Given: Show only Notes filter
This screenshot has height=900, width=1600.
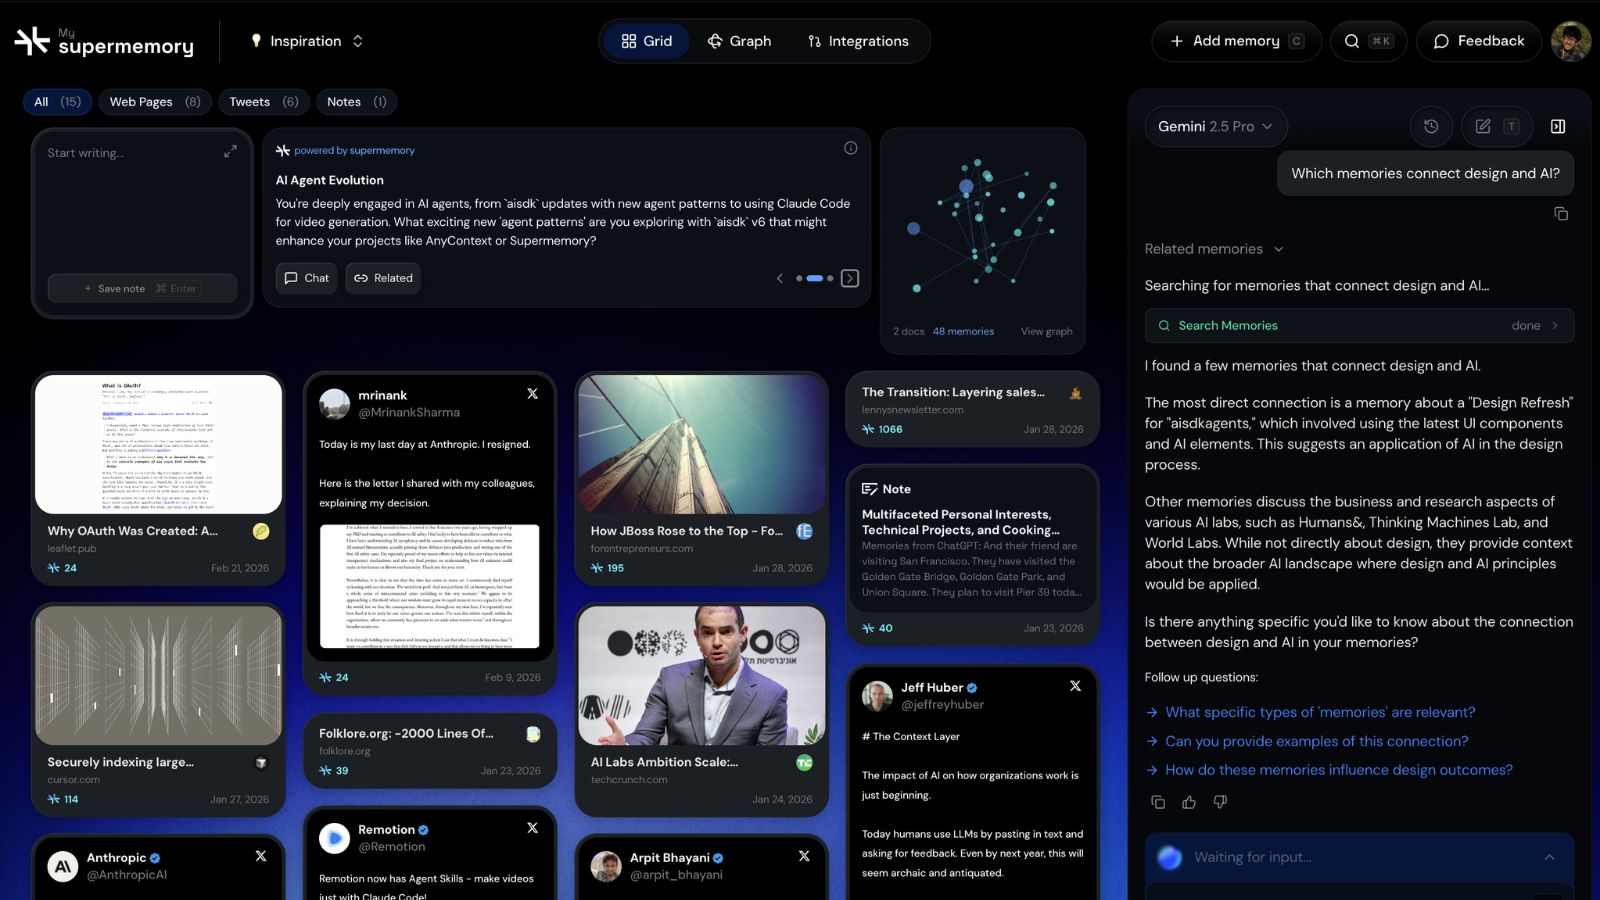Looking at the screenshot, I should (x=357, y=102).
